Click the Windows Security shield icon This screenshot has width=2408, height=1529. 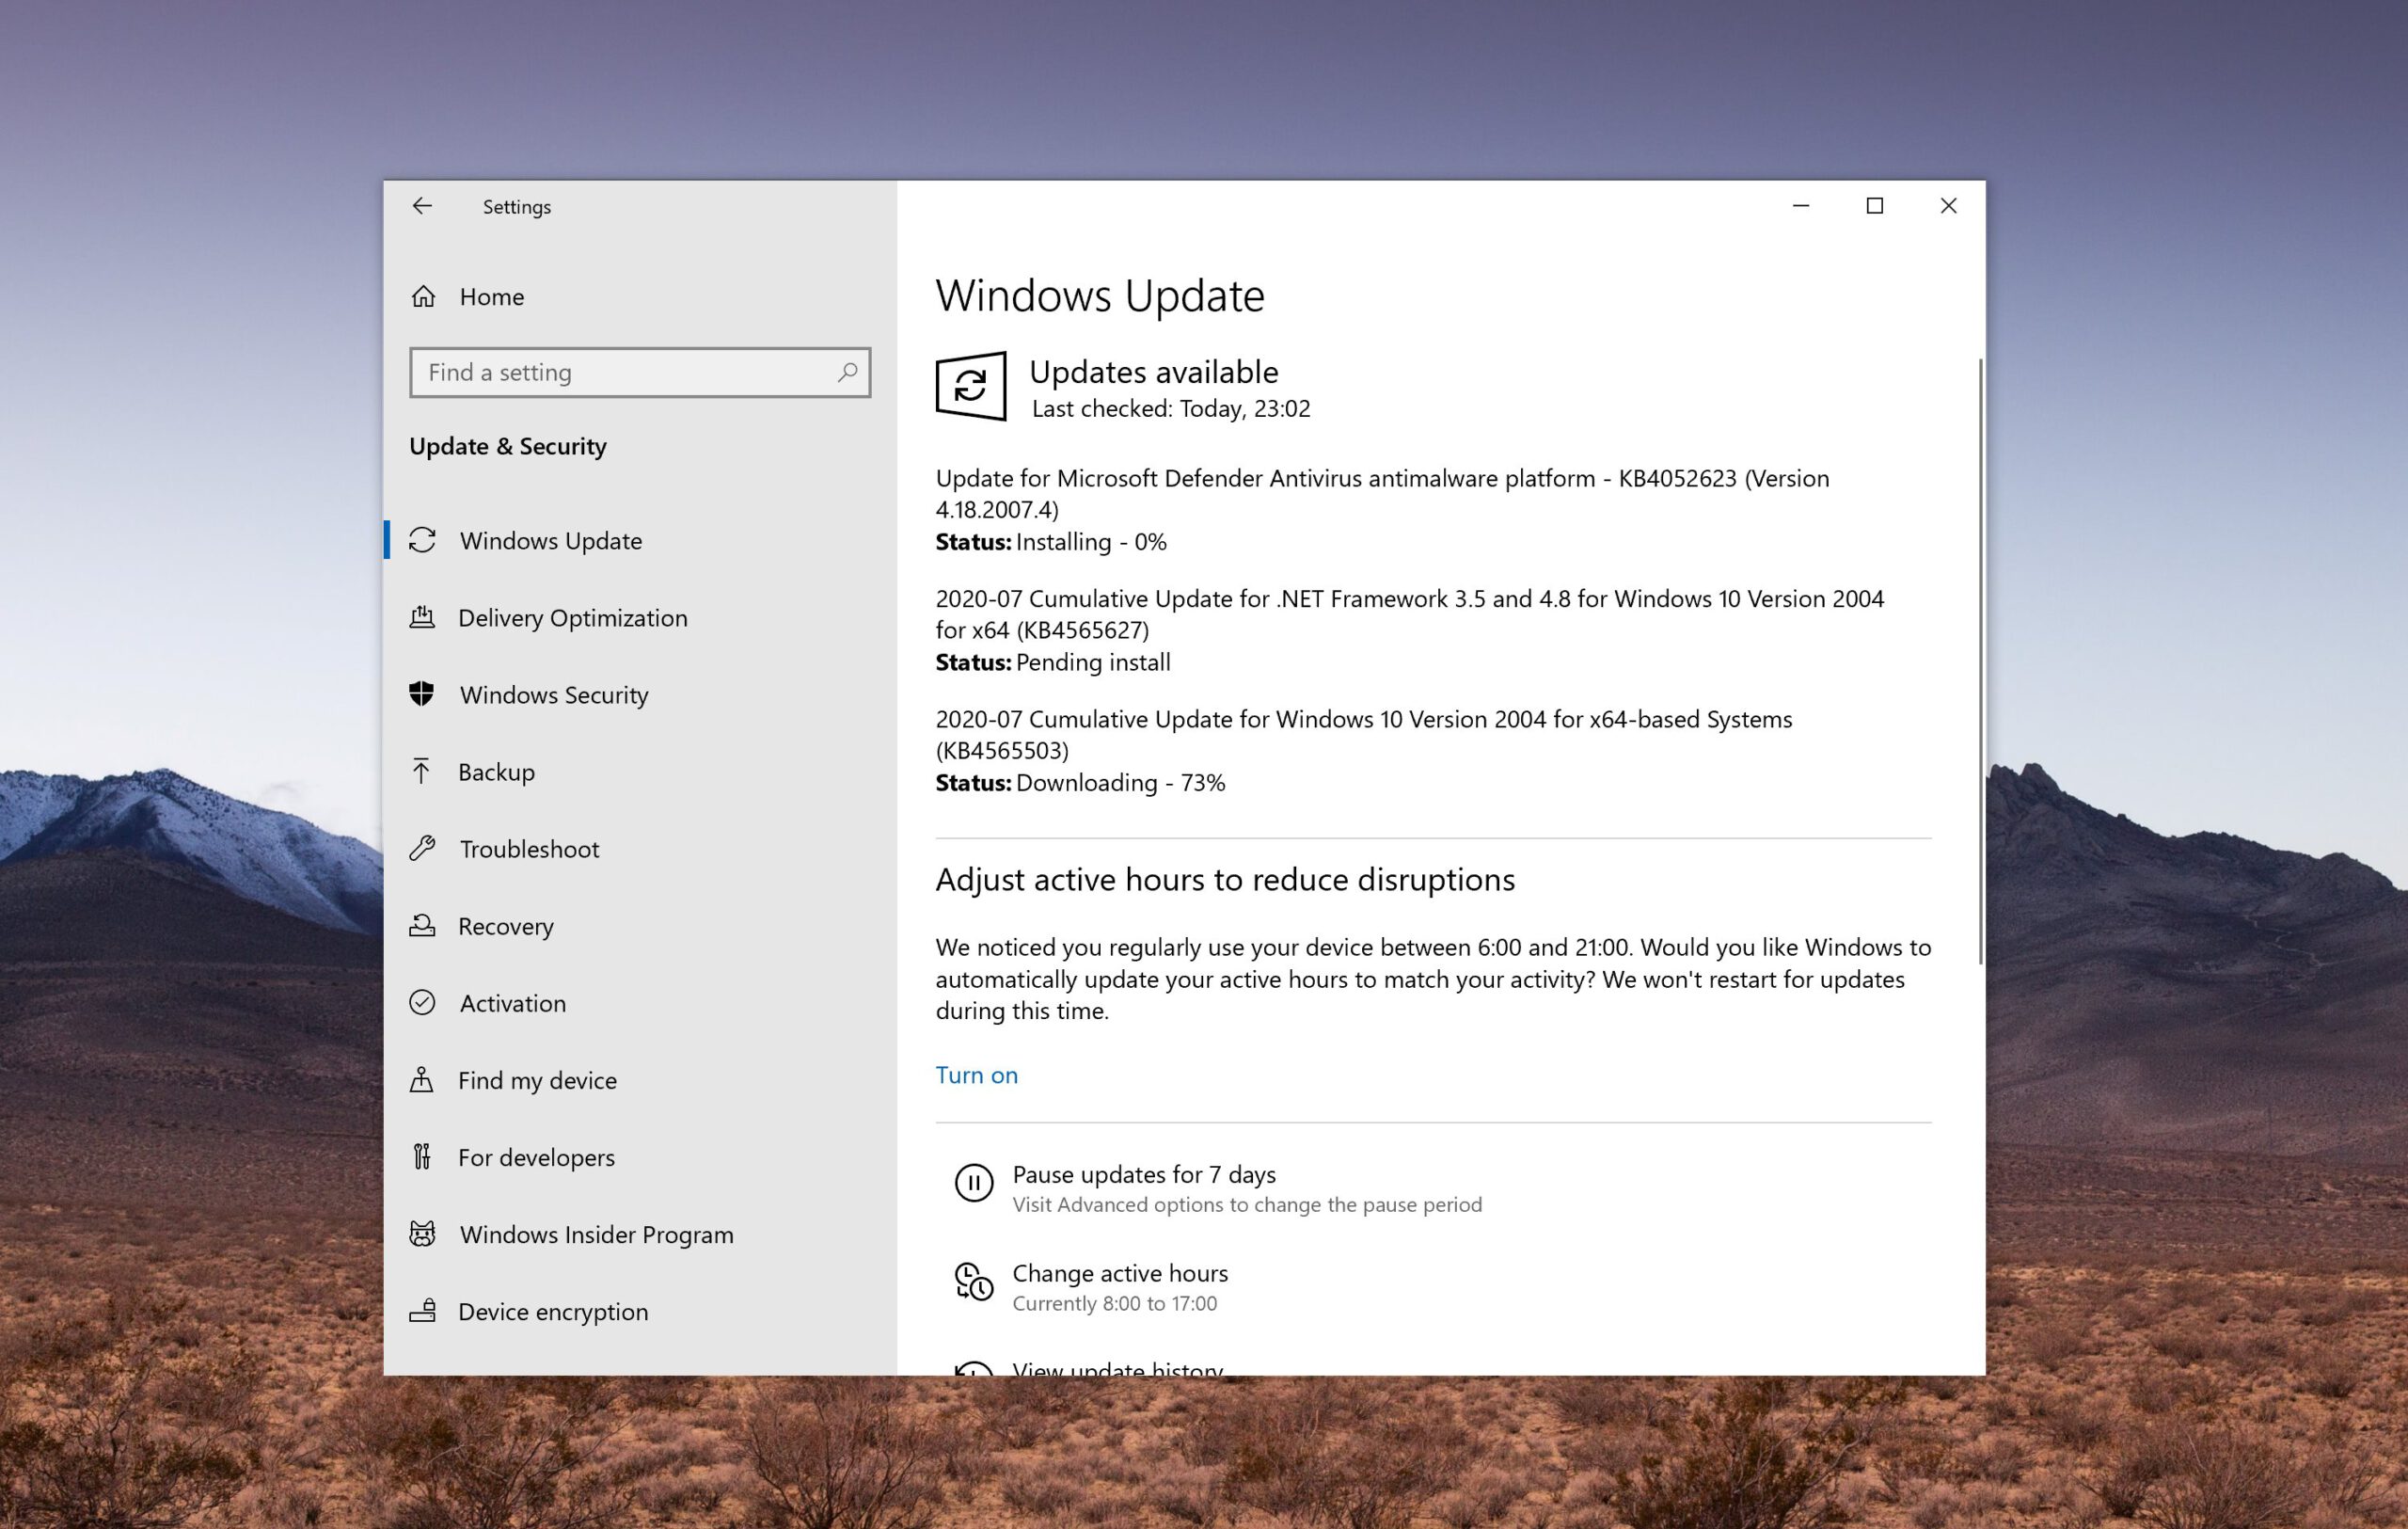pyautogui.click(x=422, y=694)
